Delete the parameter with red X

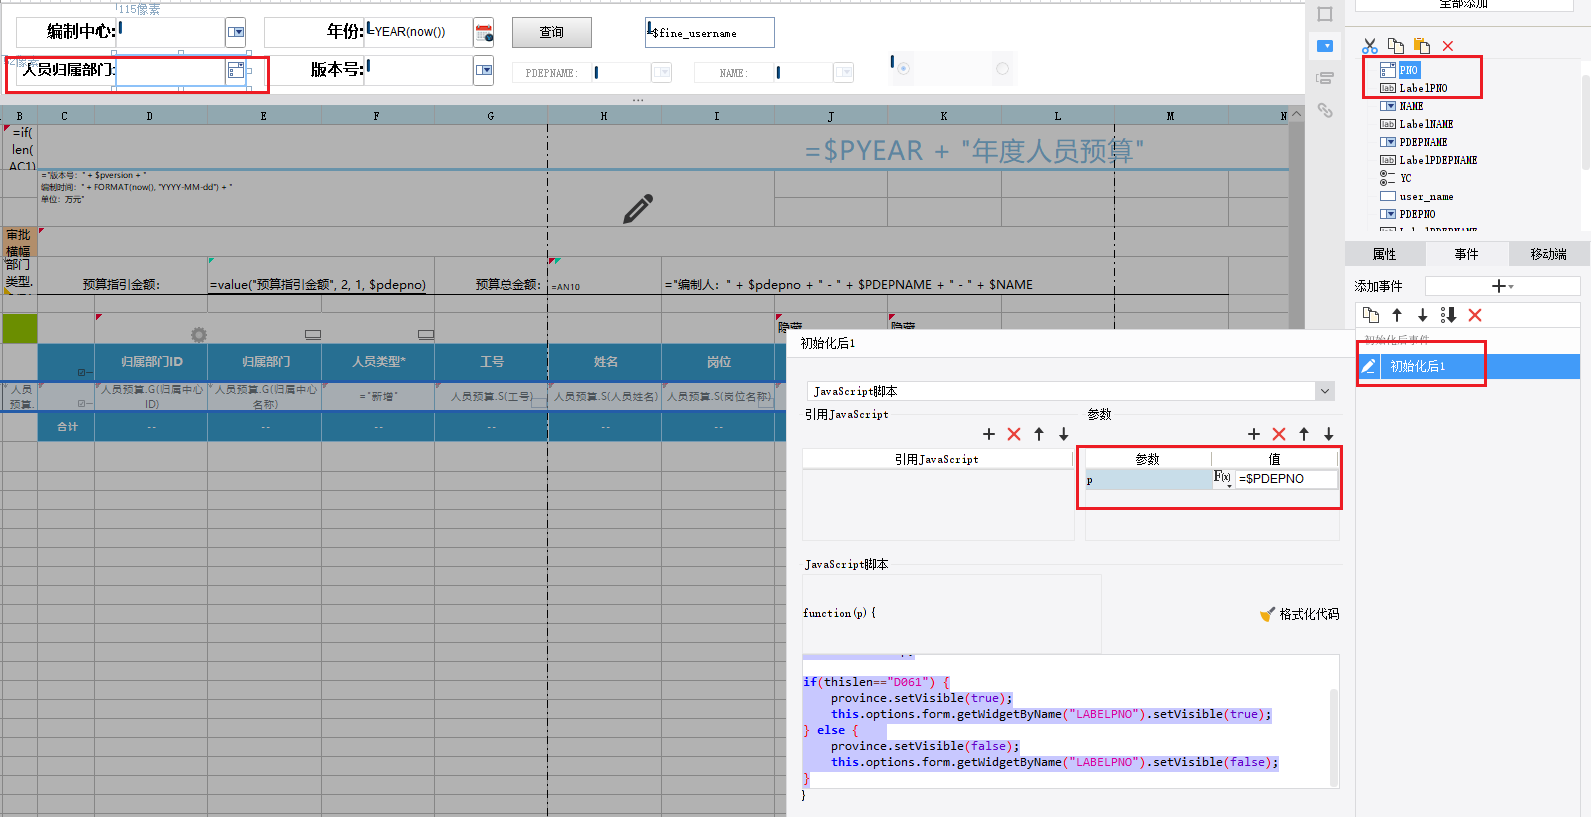[x=1279, y=434]
